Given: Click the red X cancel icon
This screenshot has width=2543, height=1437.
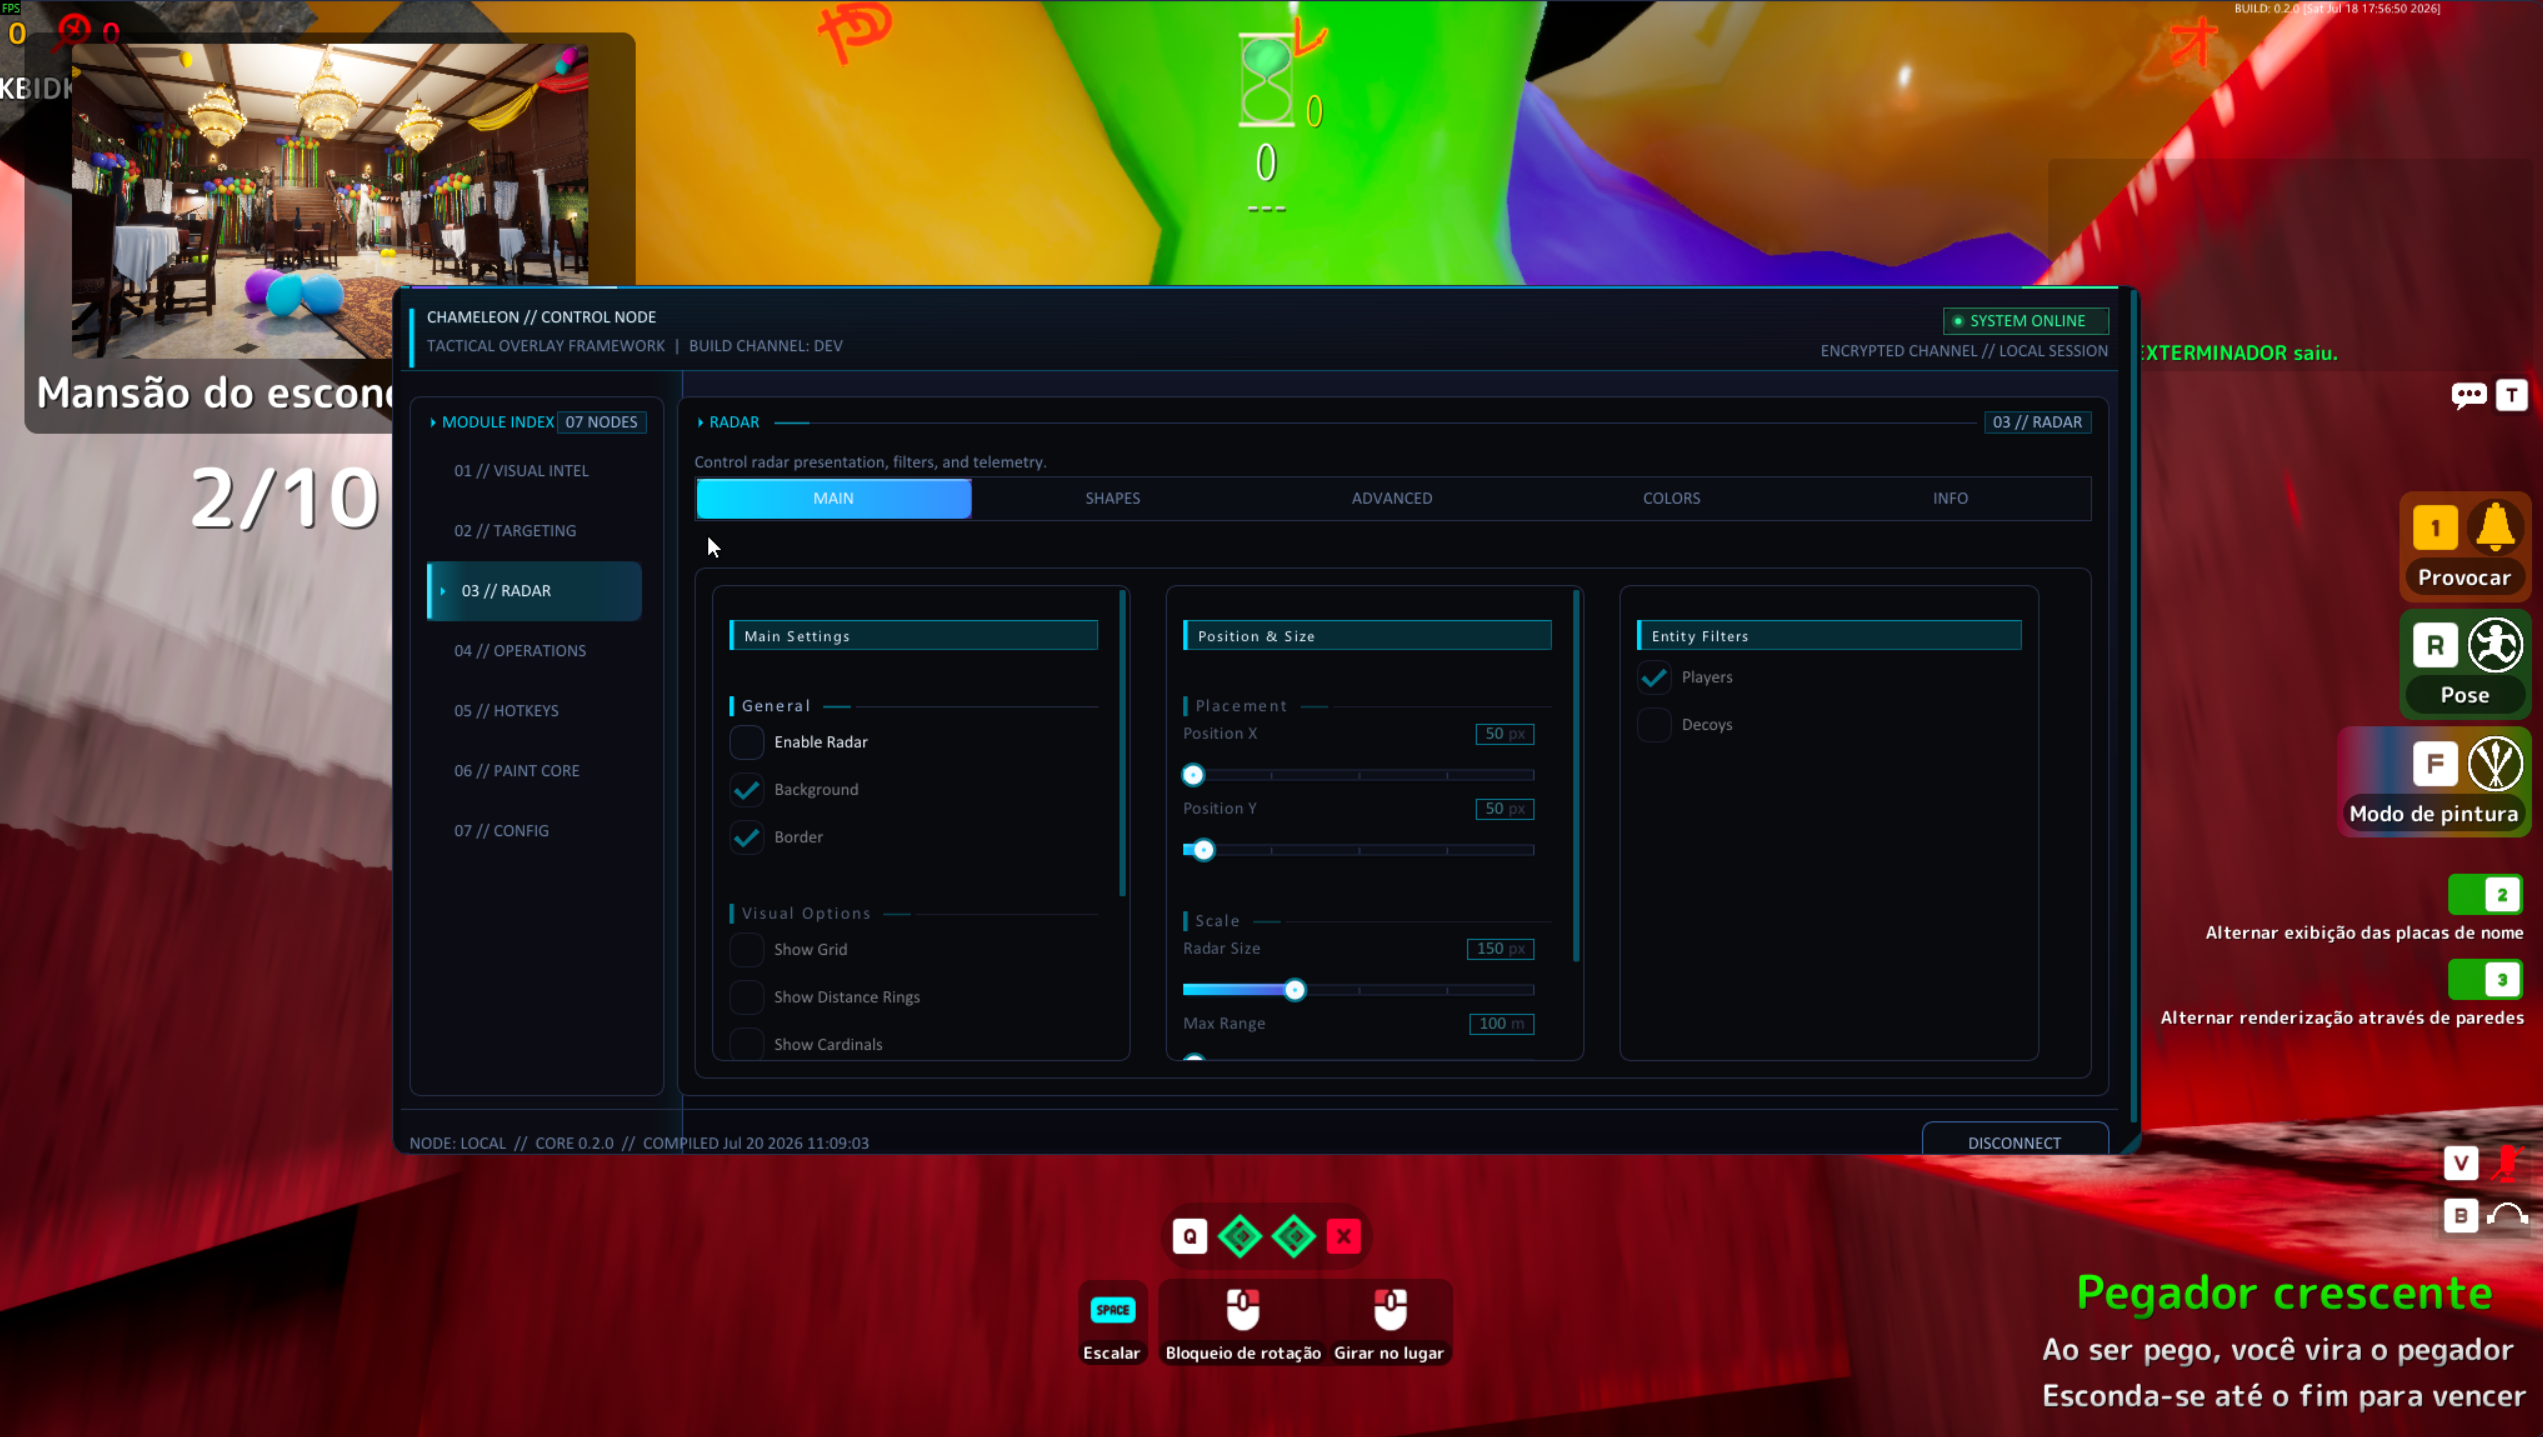Looking at the screenshot, I should (x=1343, y=1236).
